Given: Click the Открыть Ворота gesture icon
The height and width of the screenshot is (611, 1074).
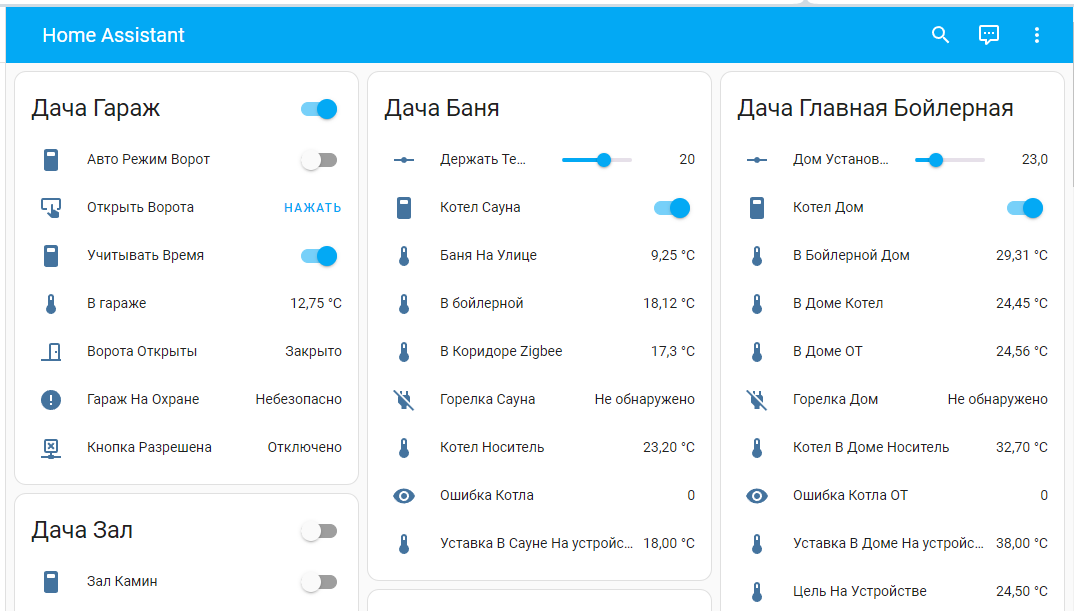Looking at the screenshot, I should 51,208.
